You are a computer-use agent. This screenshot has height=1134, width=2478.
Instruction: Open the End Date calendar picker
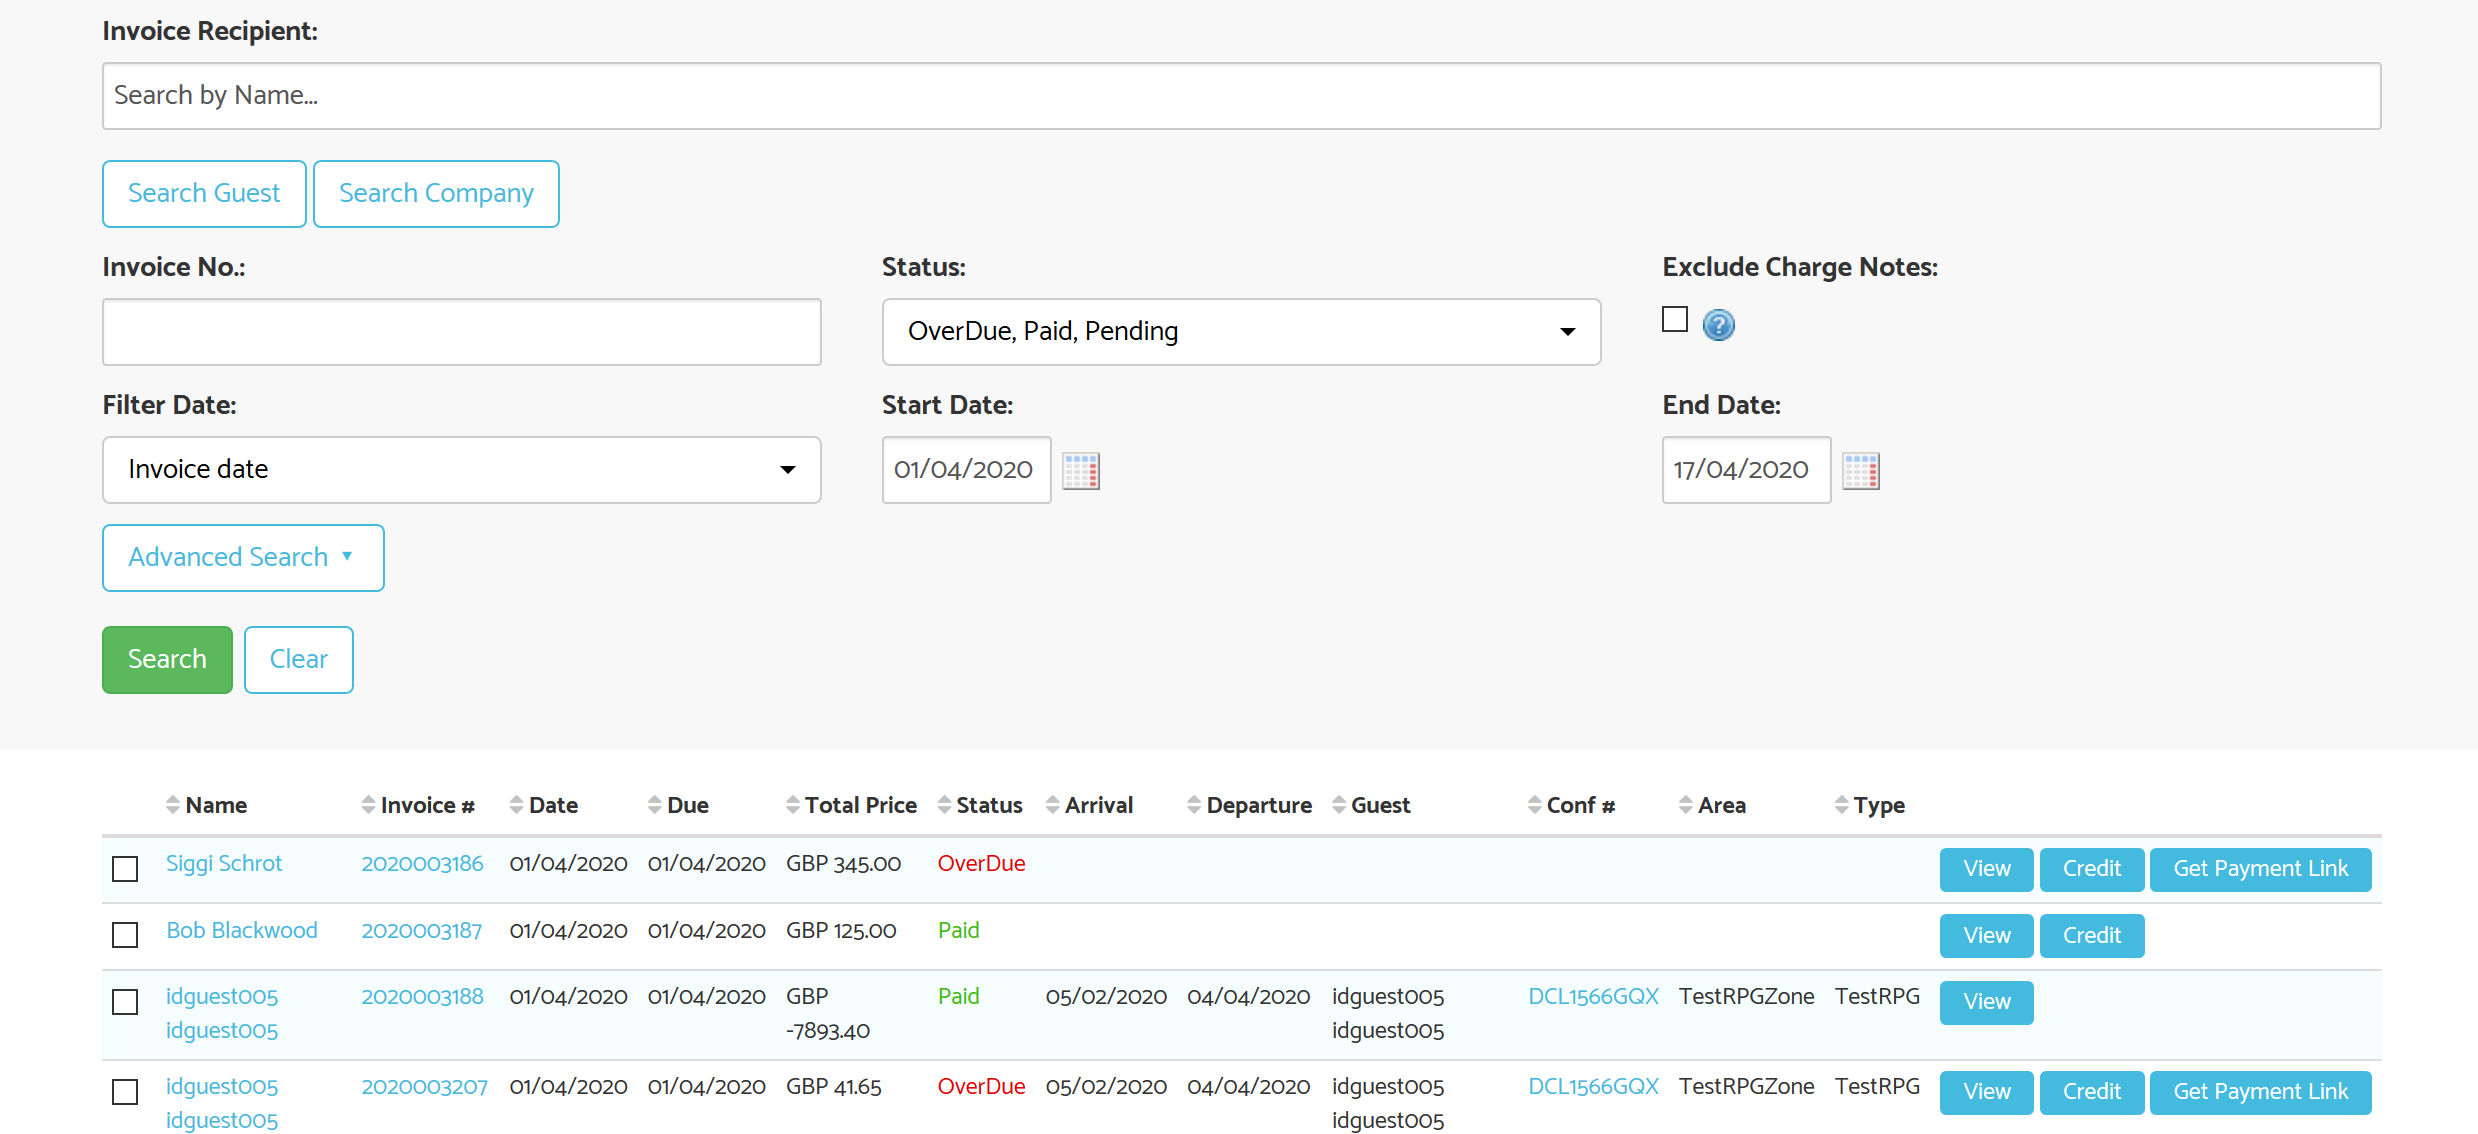point(1861,470)
